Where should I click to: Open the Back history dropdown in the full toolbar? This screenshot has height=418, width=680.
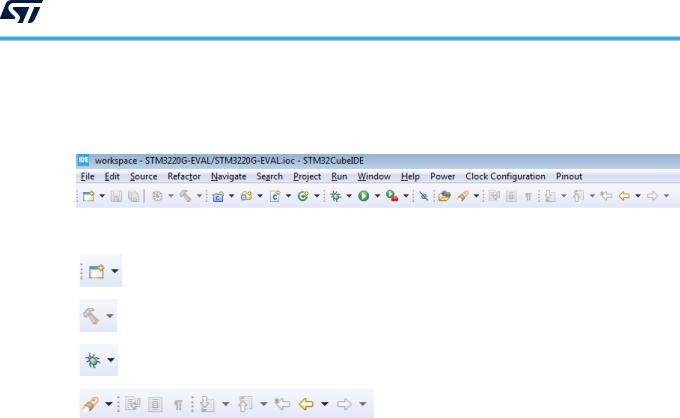point(638,196)
